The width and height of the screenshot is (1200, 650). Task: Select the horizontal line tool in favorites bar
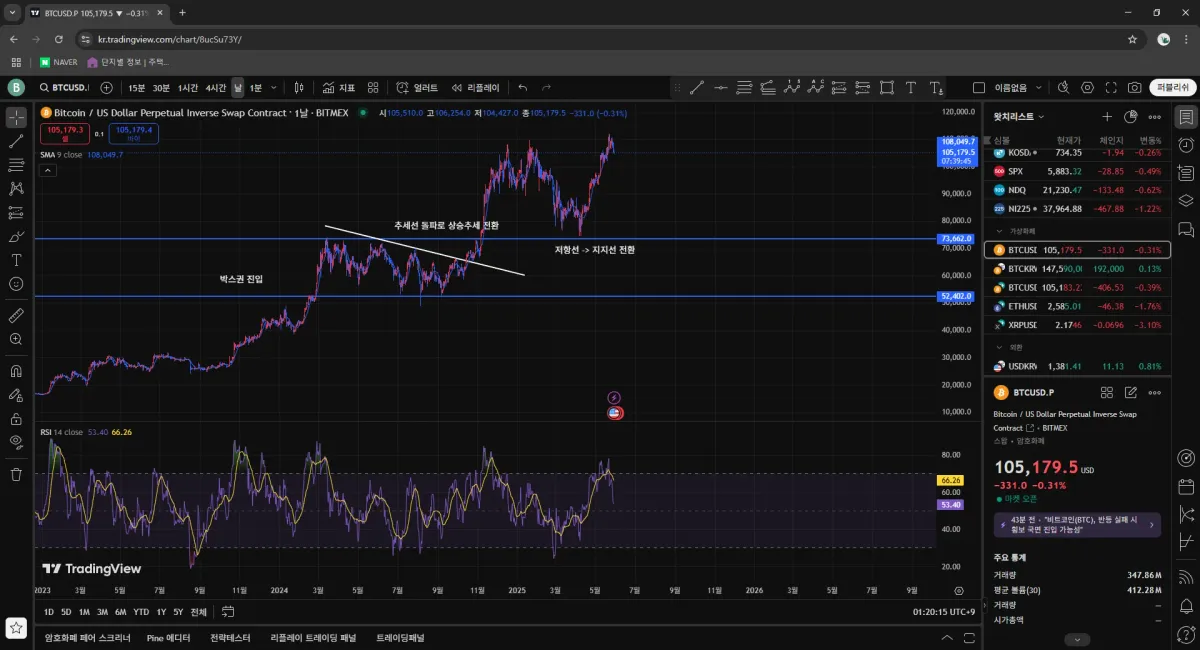(720, 87)
